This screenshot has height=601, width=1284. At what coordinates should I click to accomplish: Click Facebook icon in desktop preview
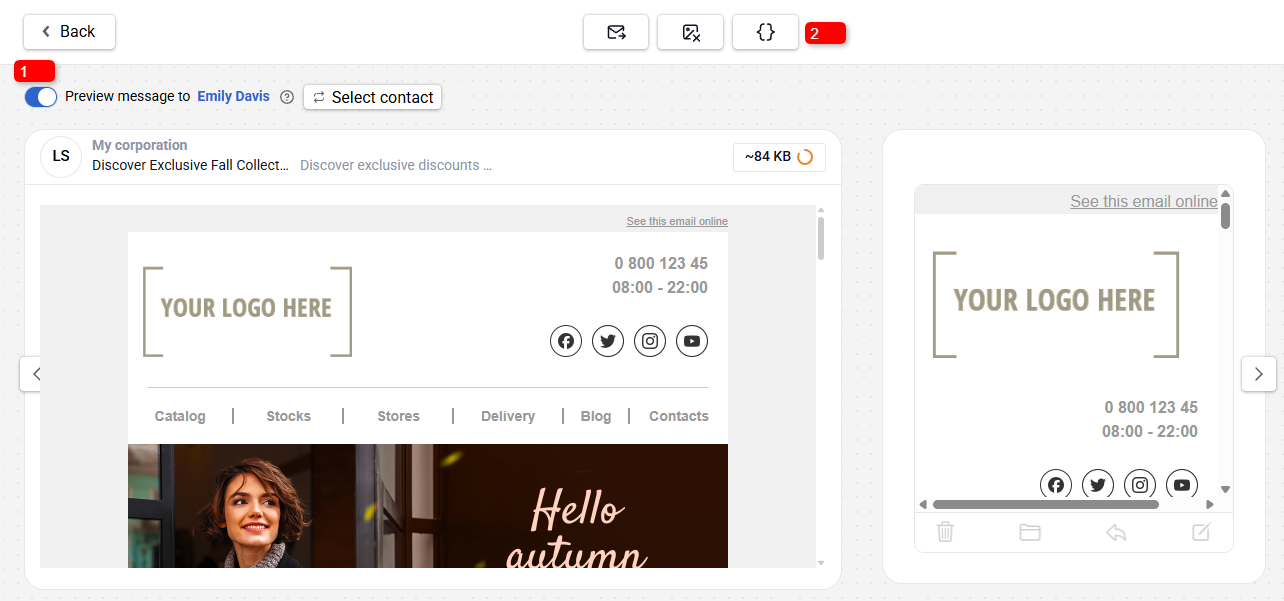click(x=566, y=341)
